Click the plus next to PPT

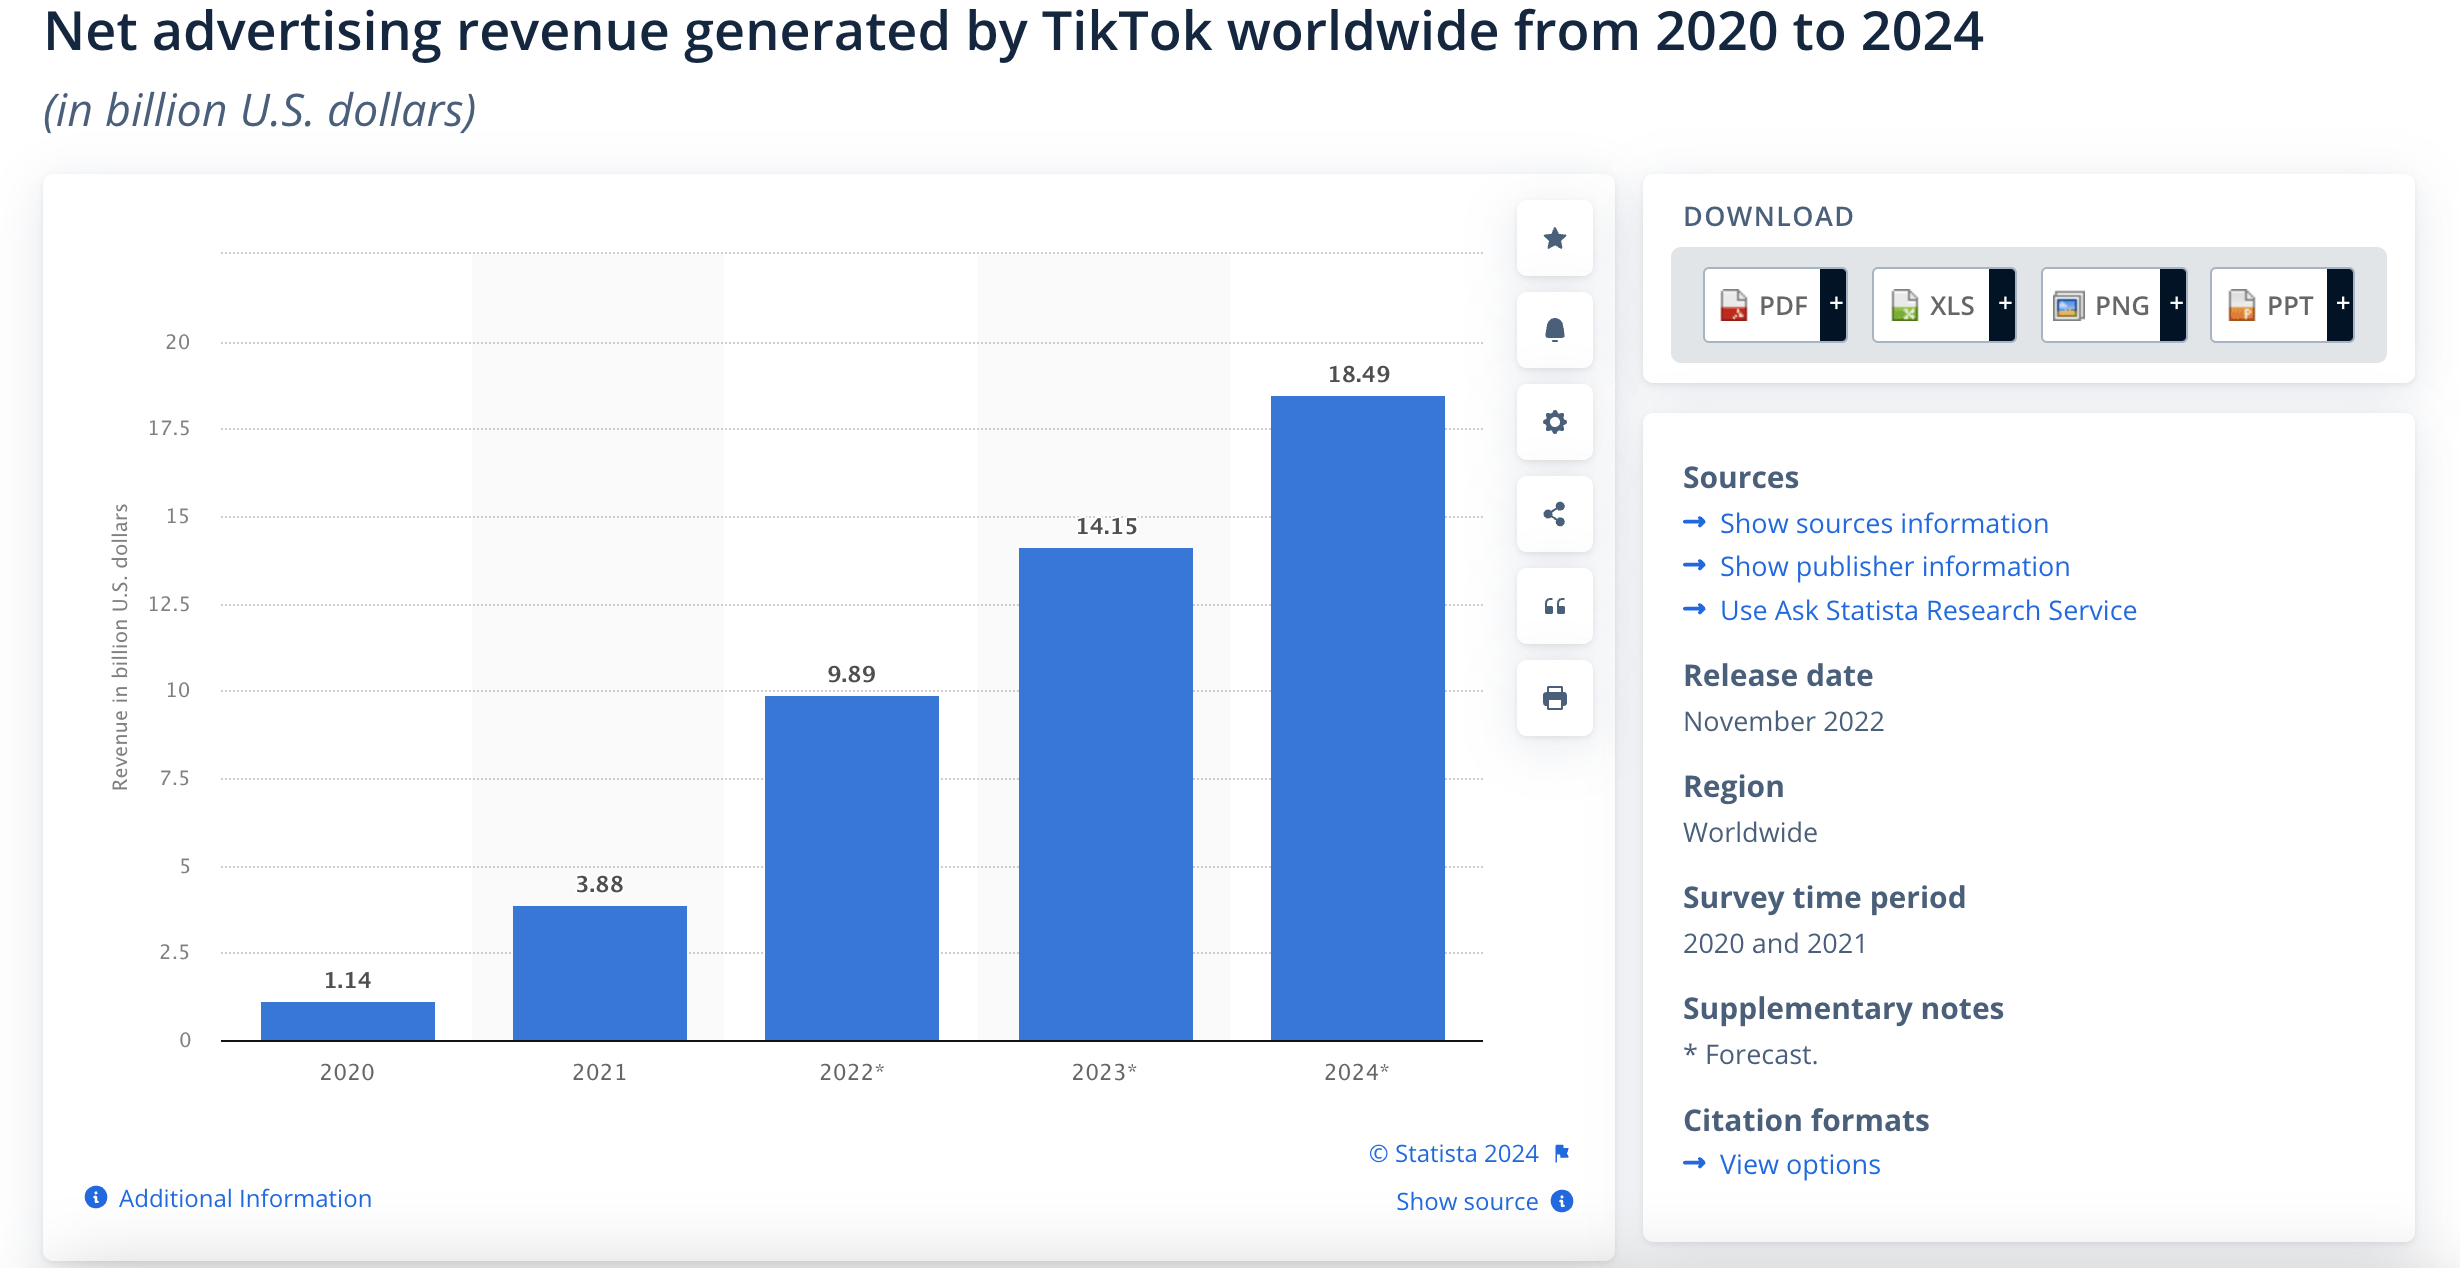click(2341, 304)
